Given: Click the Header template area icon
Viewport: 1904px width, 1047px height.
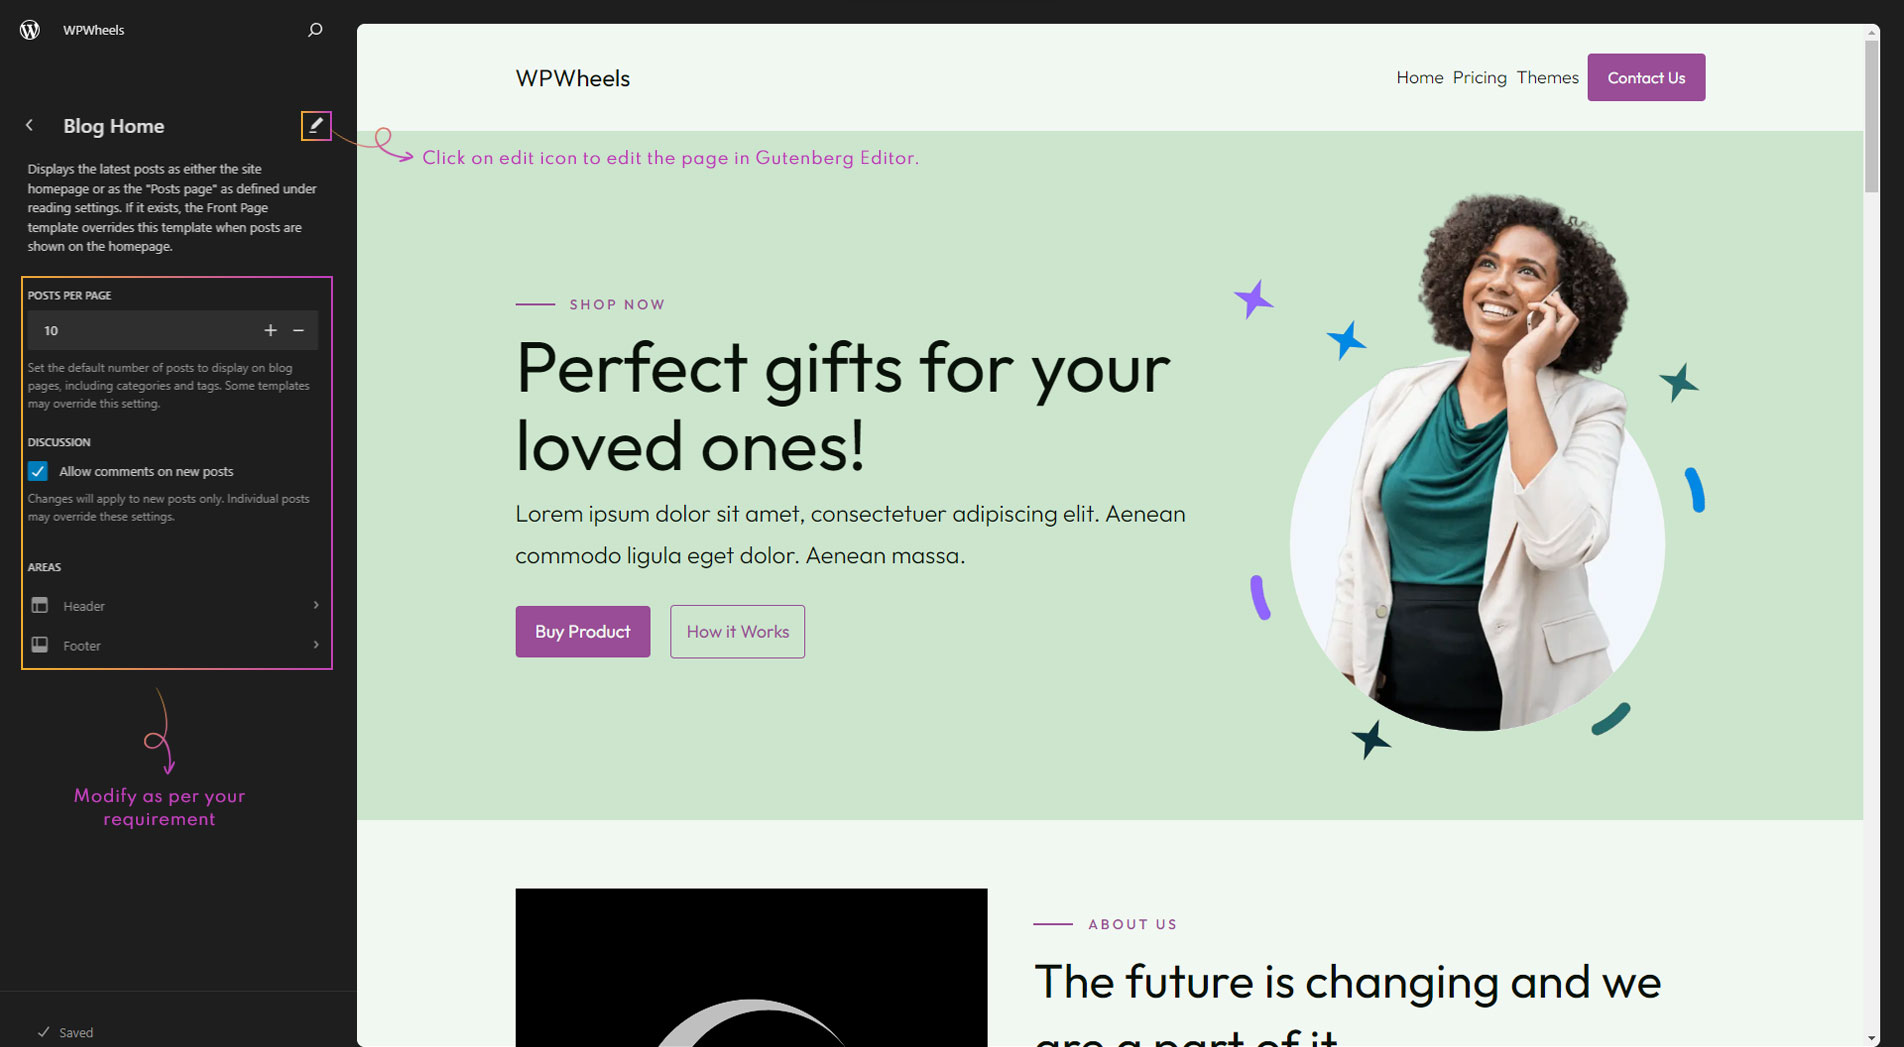Looking at the screenshot, I should [x=40, y=606].
